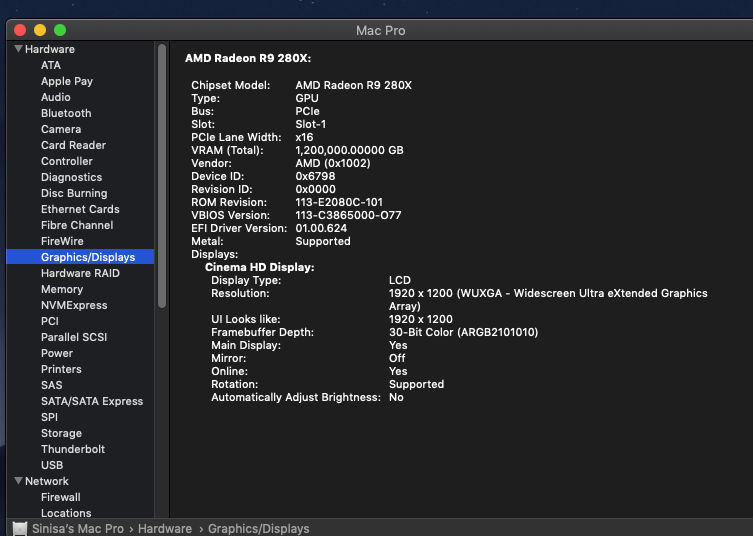Image resolution: width=753 pixels, height=536 pixels.
Task: Click the sidebar vertical scrollbar thumb
Action: tap(162, 176)
